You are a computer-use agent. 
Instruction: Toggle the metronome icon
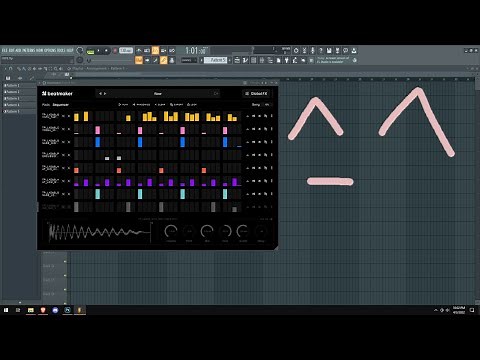(x=139, y=51)
